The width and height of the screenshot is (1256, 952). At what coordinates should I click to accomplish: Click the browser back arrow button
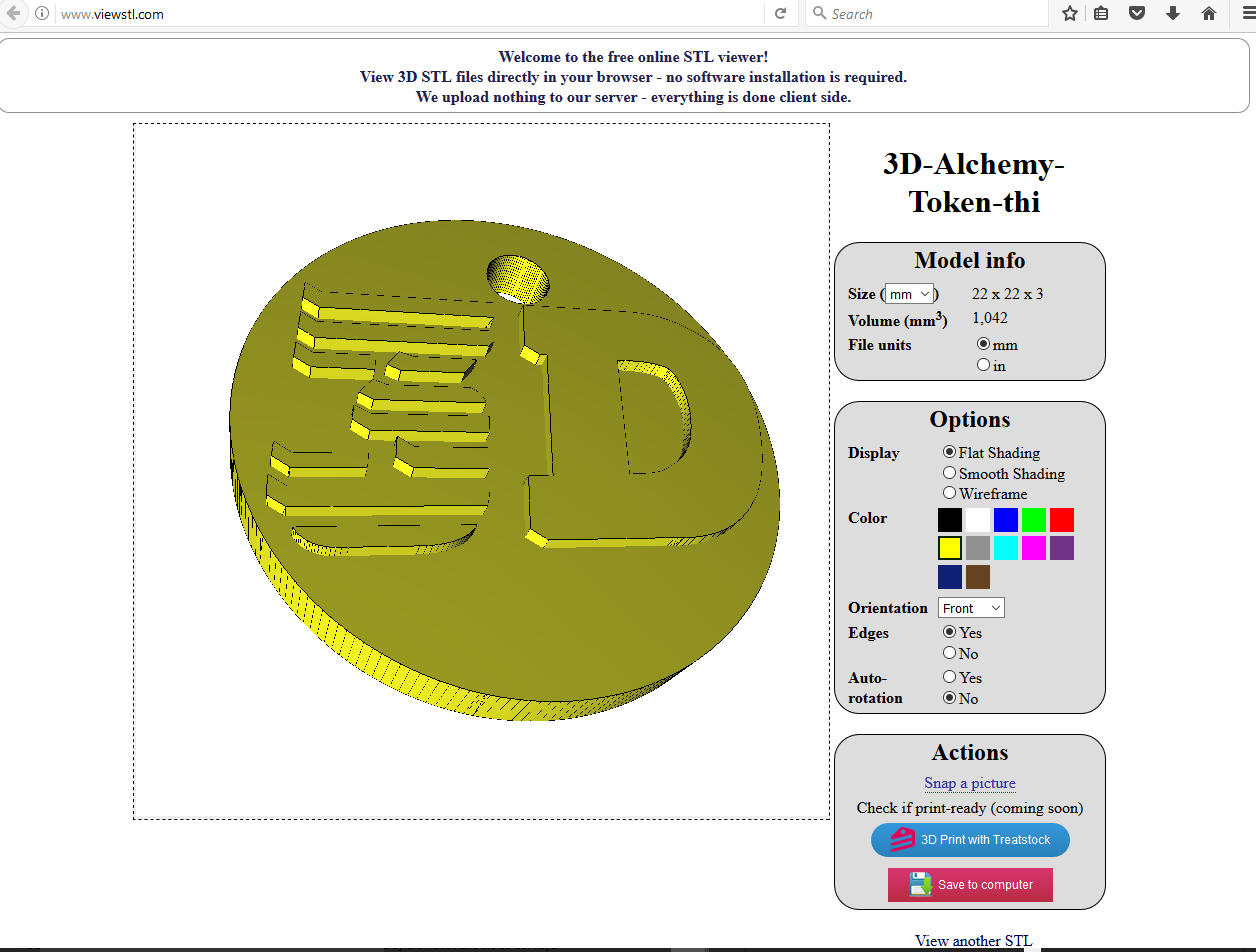[x=13, y=13]
